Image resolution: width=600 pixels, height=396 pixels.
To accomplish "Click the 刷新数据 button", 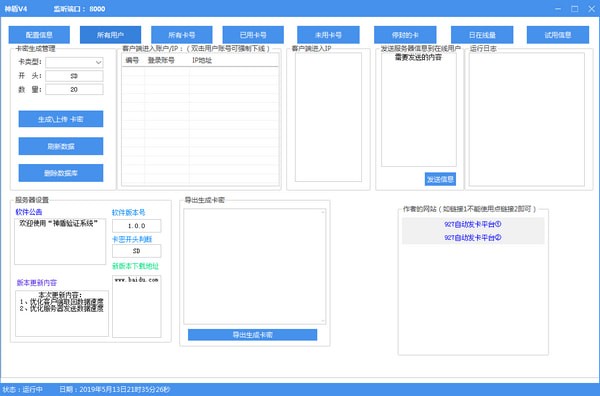I will point(61,146).
